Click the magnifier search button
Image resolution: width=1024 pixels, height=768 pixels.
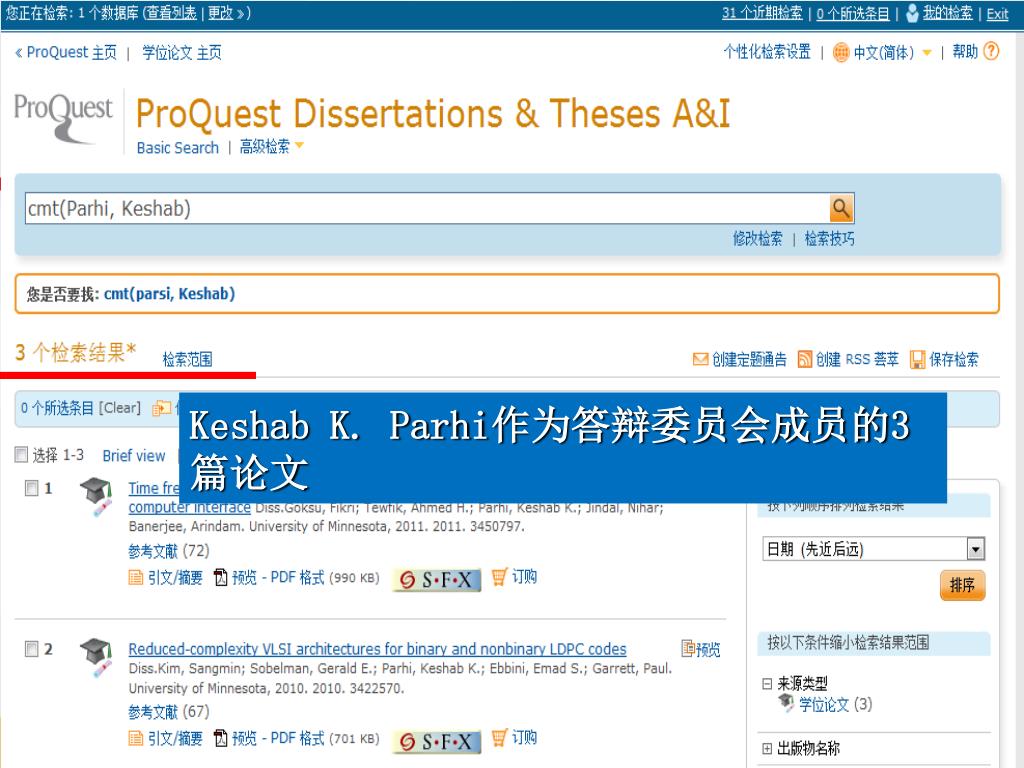[x=841, y=209]
